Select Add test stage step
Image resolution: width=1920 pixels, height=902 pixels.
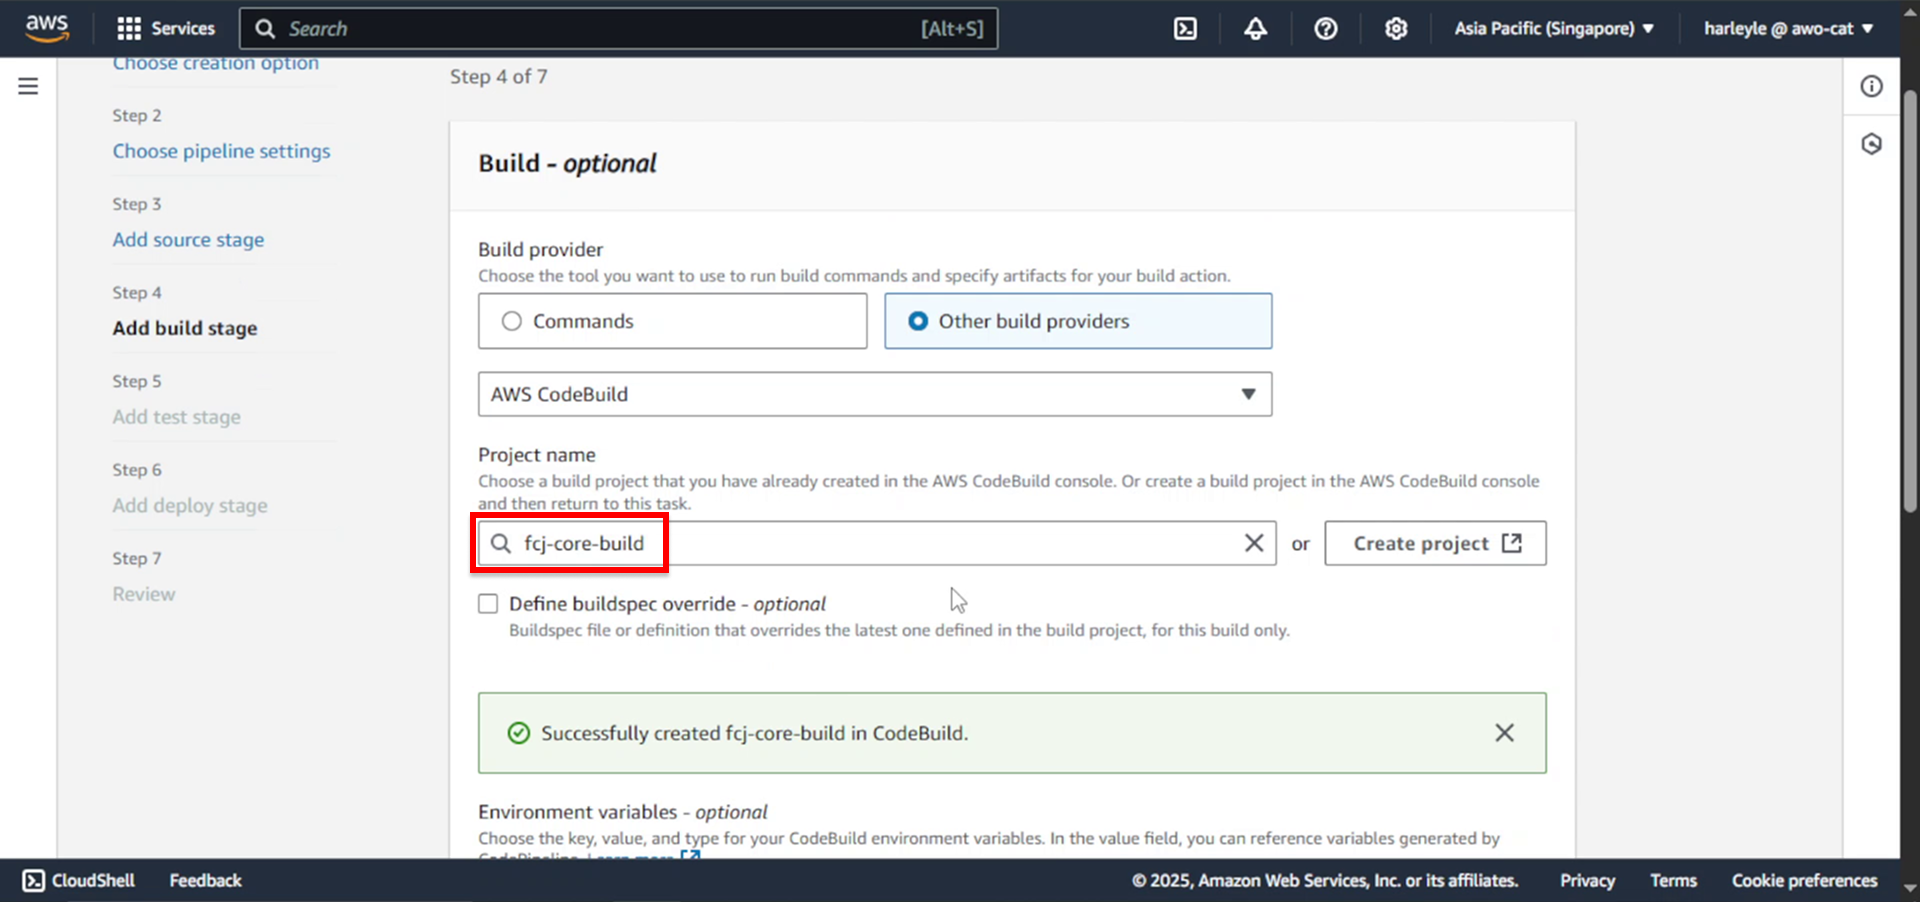click(176, 417)
